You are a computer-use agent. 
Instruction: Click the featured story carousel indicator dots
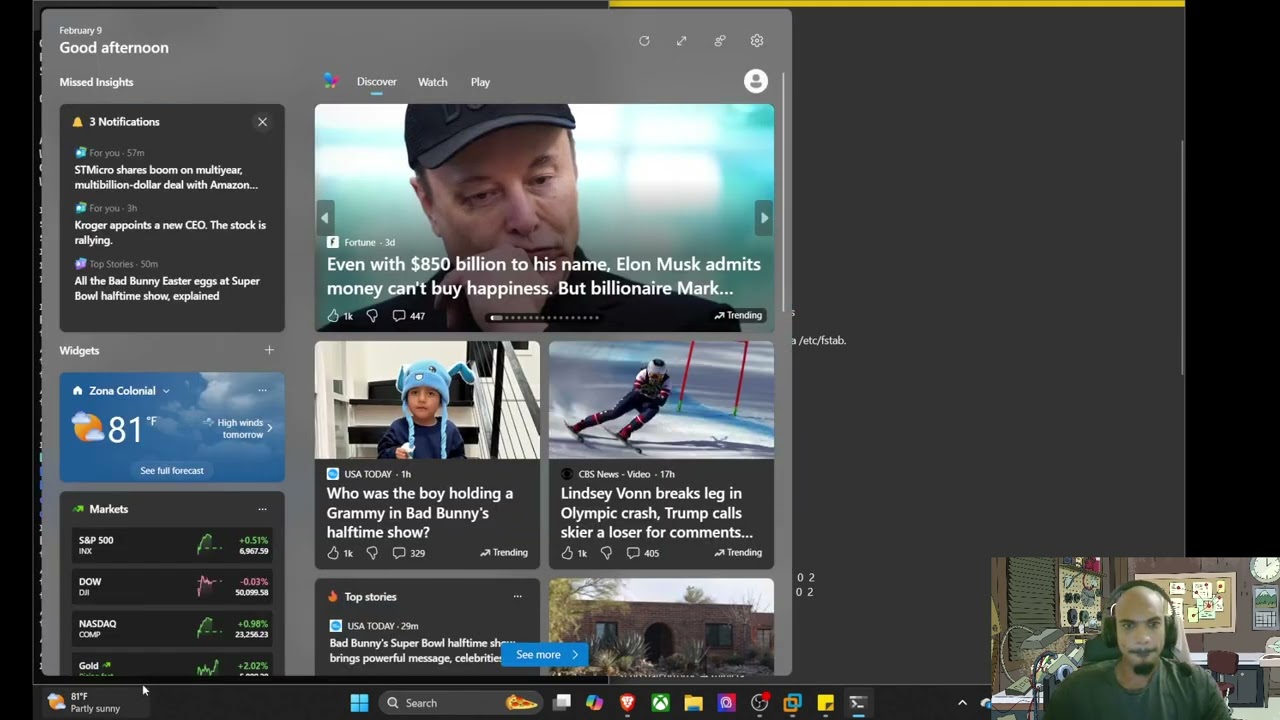(x=544, y=317)
